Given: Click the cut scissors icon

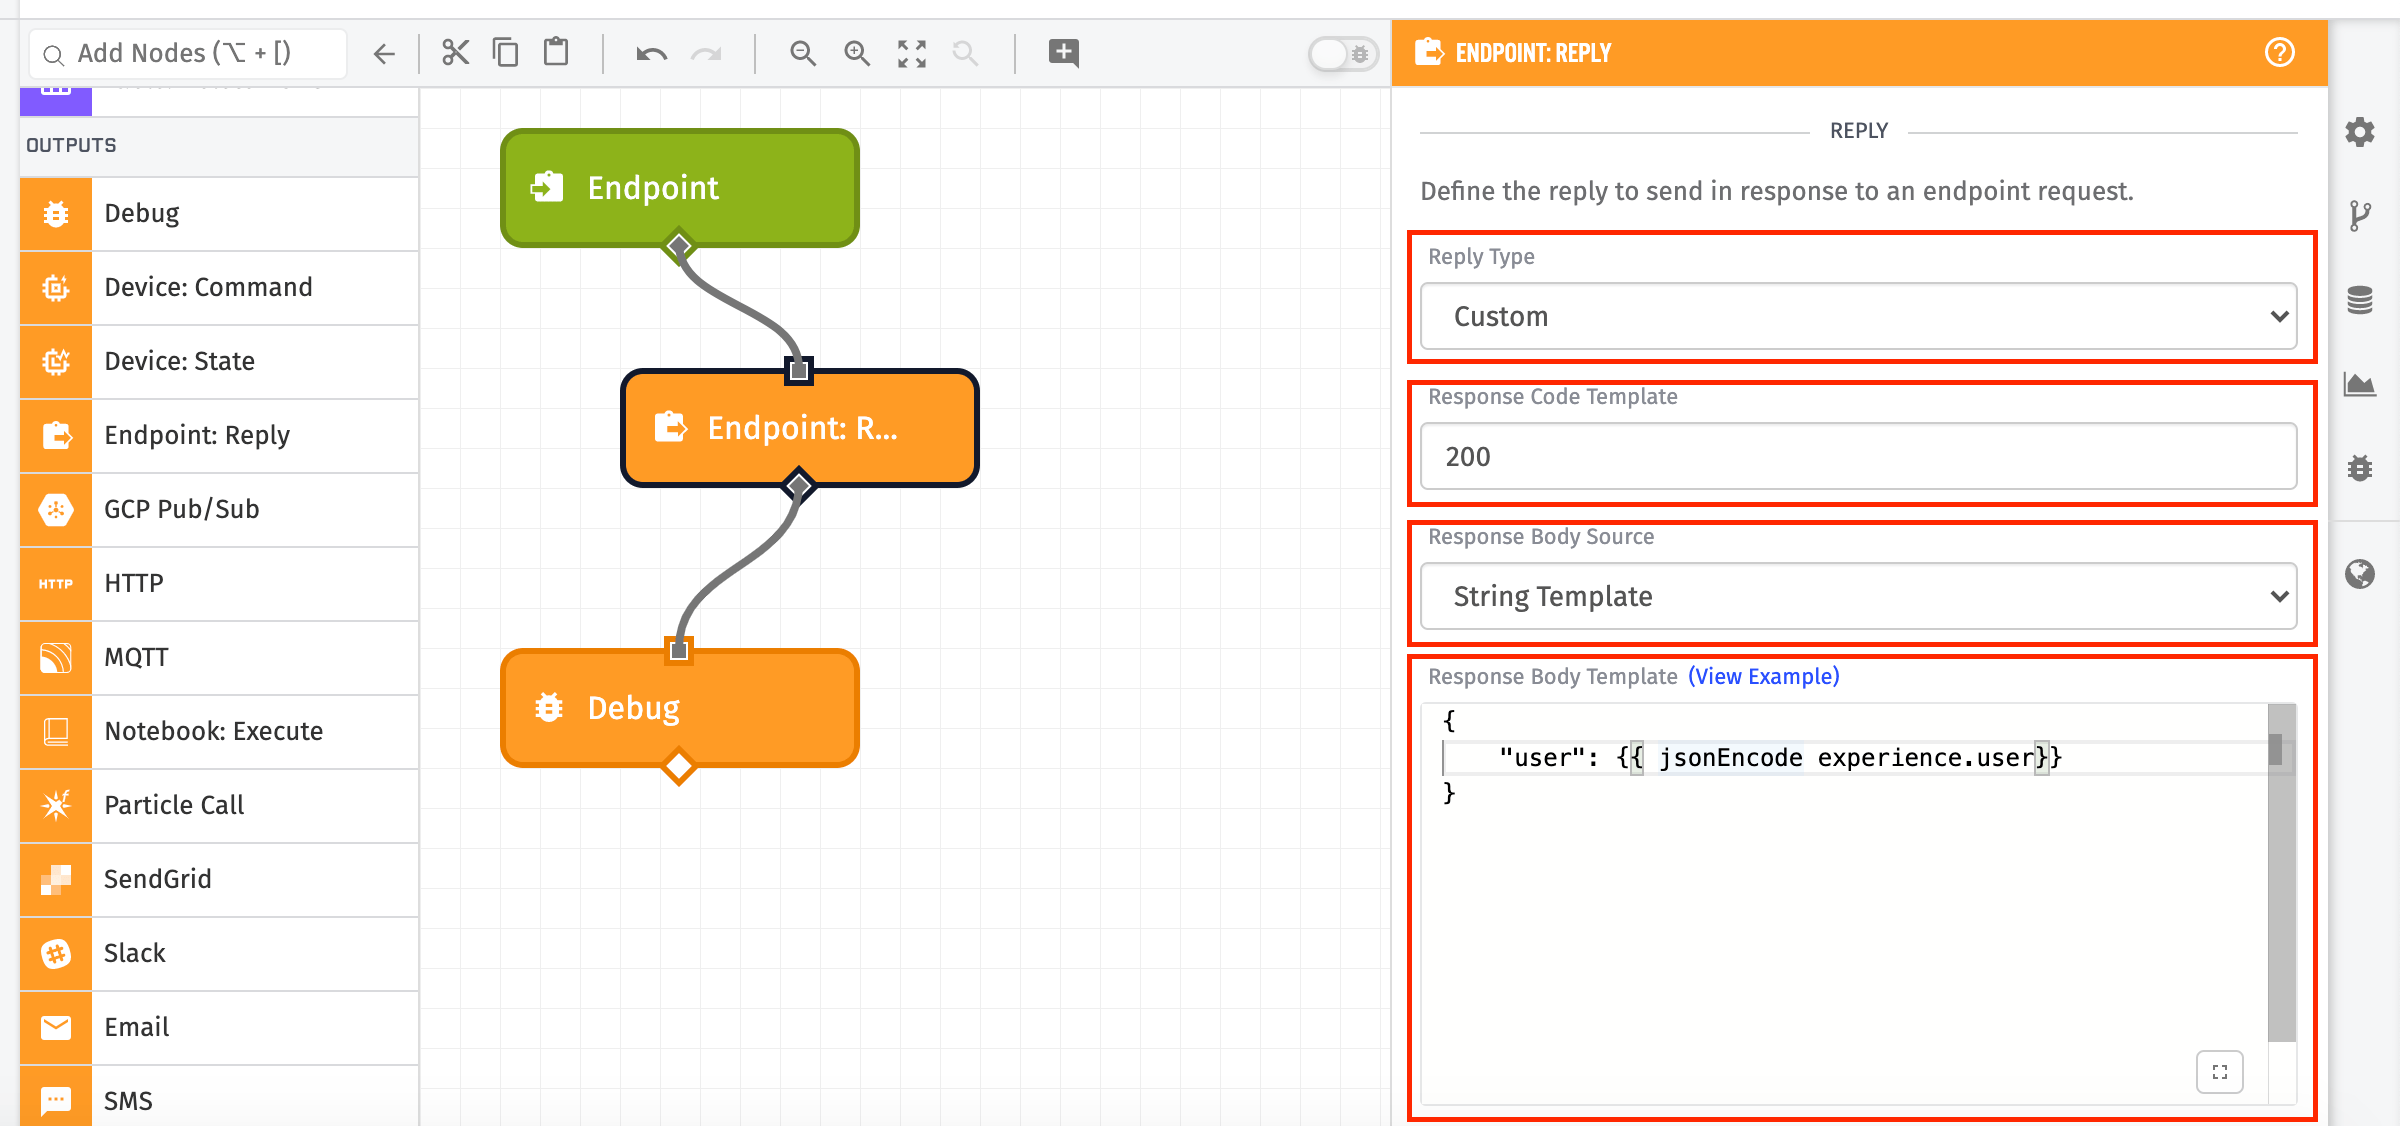Looking at the screenshot, I should [x=455, y=52].
